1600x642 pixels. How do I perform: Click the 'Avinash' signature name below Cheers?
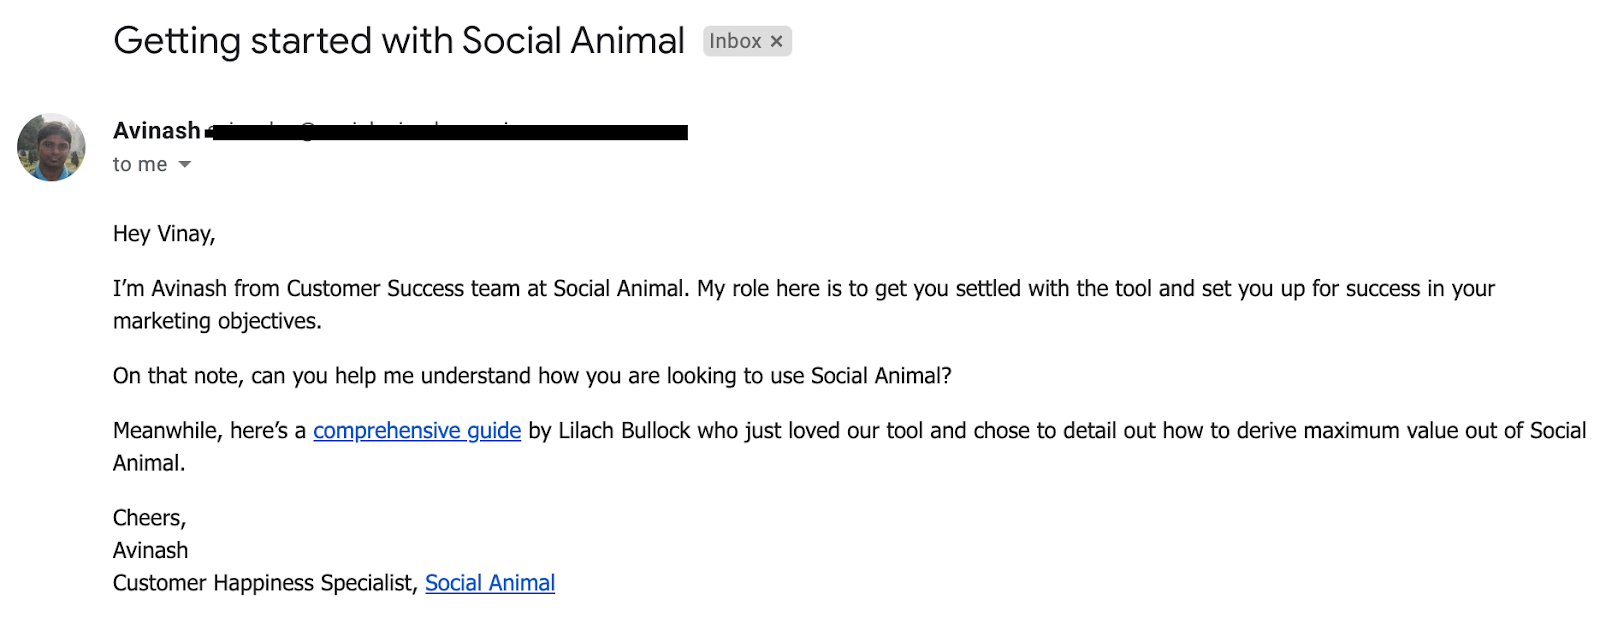151,551
